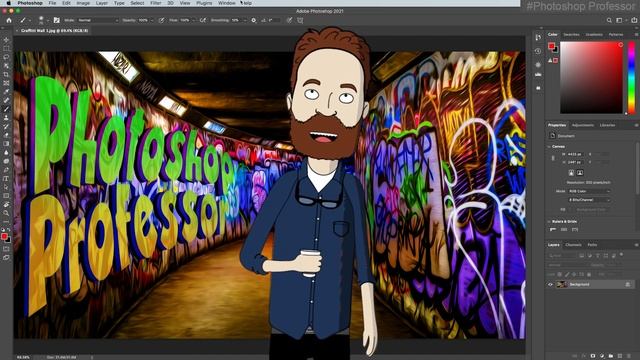Switch to the Libraries tab
Screen dimensions: 640x360
click(x=607, y=125)
